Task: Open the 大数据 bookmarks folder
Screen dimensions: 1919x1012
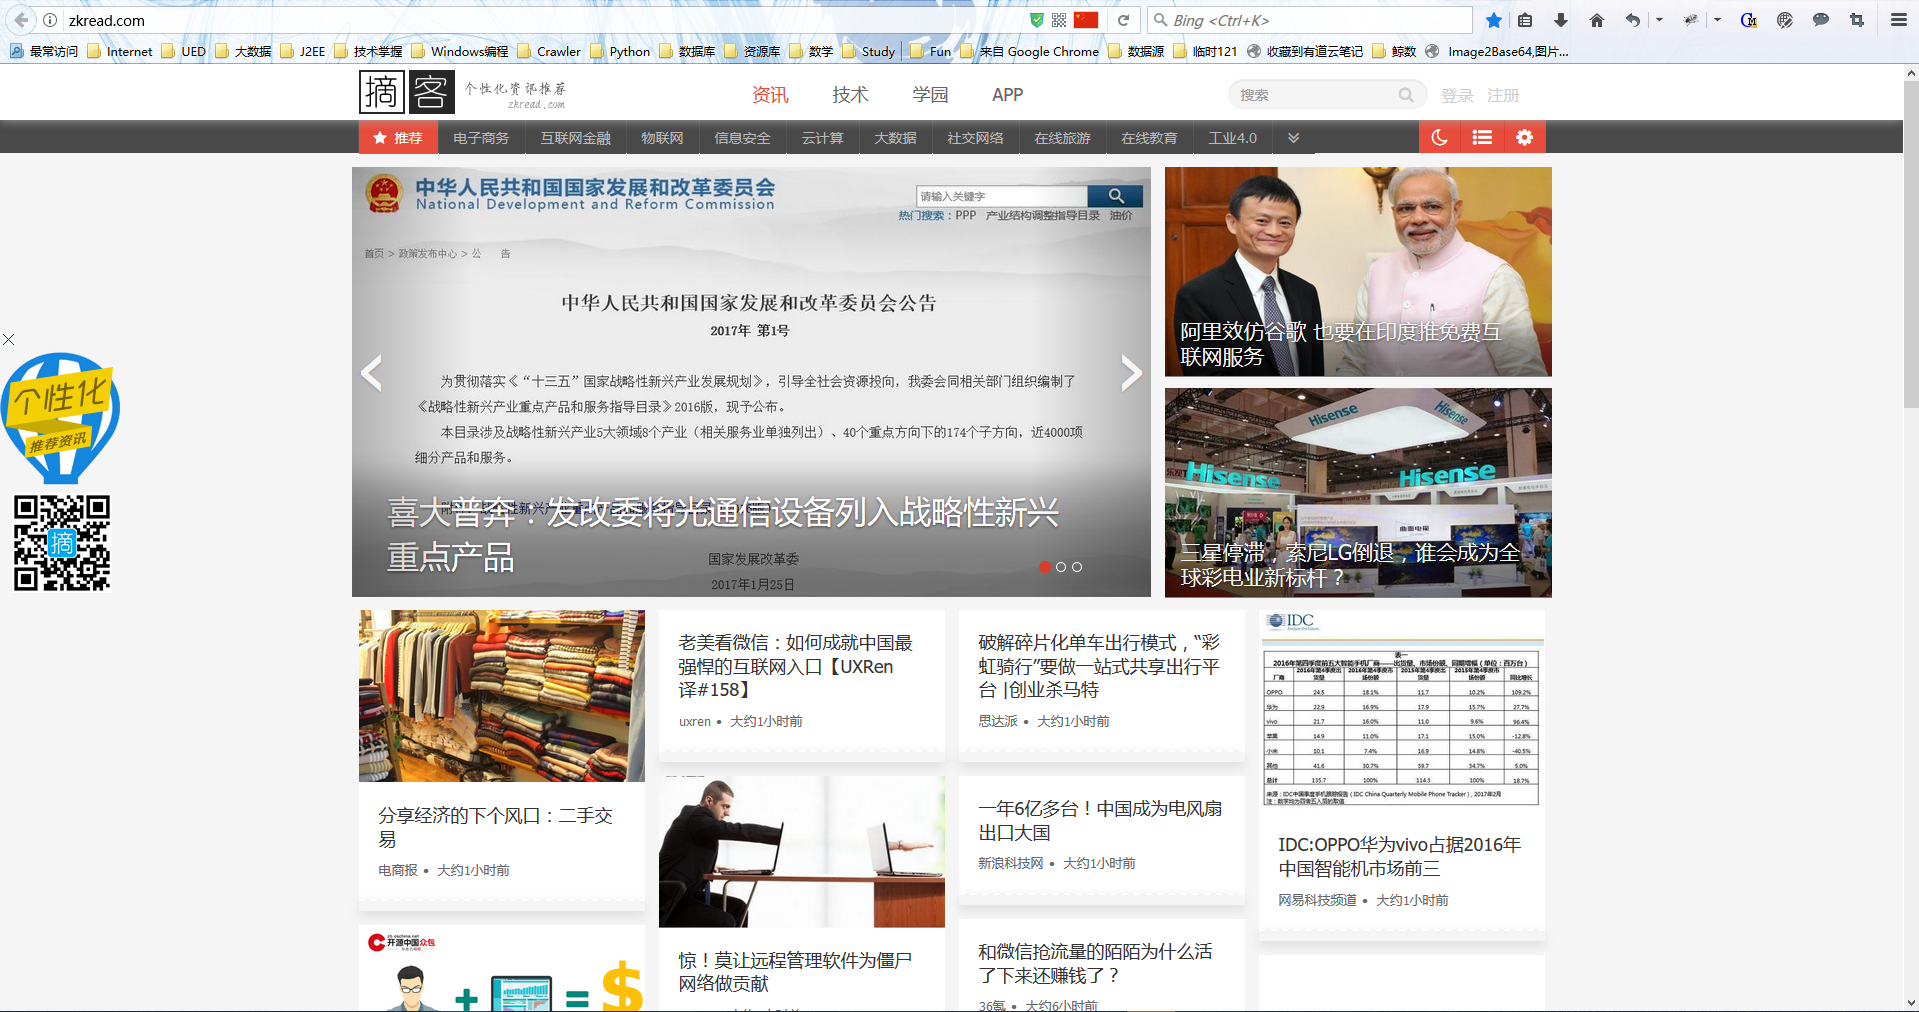Action: tap(243, 51)
